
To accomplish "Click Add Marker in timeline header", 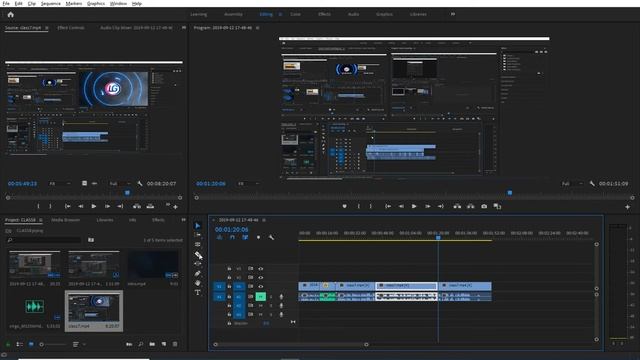I will [258, 237].
